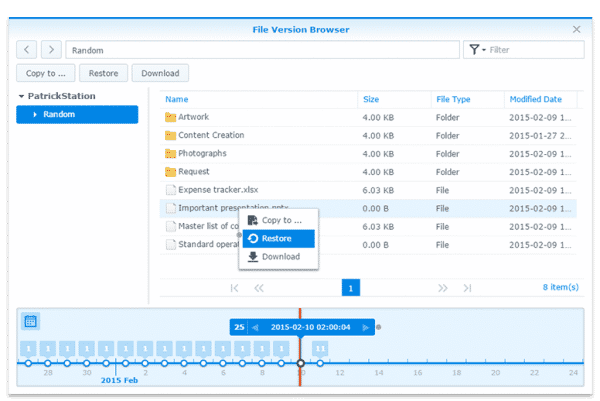Go to the next page of results
600x401 pixels.
(443, 288)
